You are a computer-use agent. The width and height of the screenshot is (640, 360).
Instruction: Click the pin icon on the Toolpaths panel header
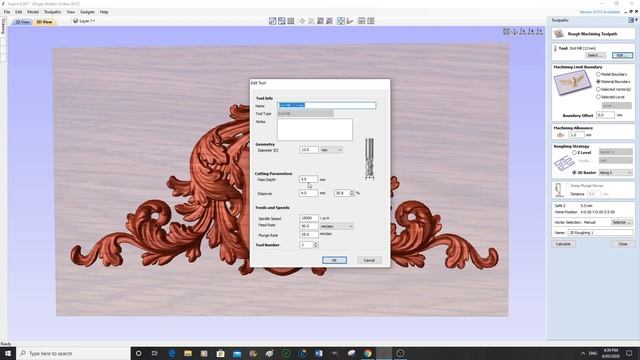631,20
